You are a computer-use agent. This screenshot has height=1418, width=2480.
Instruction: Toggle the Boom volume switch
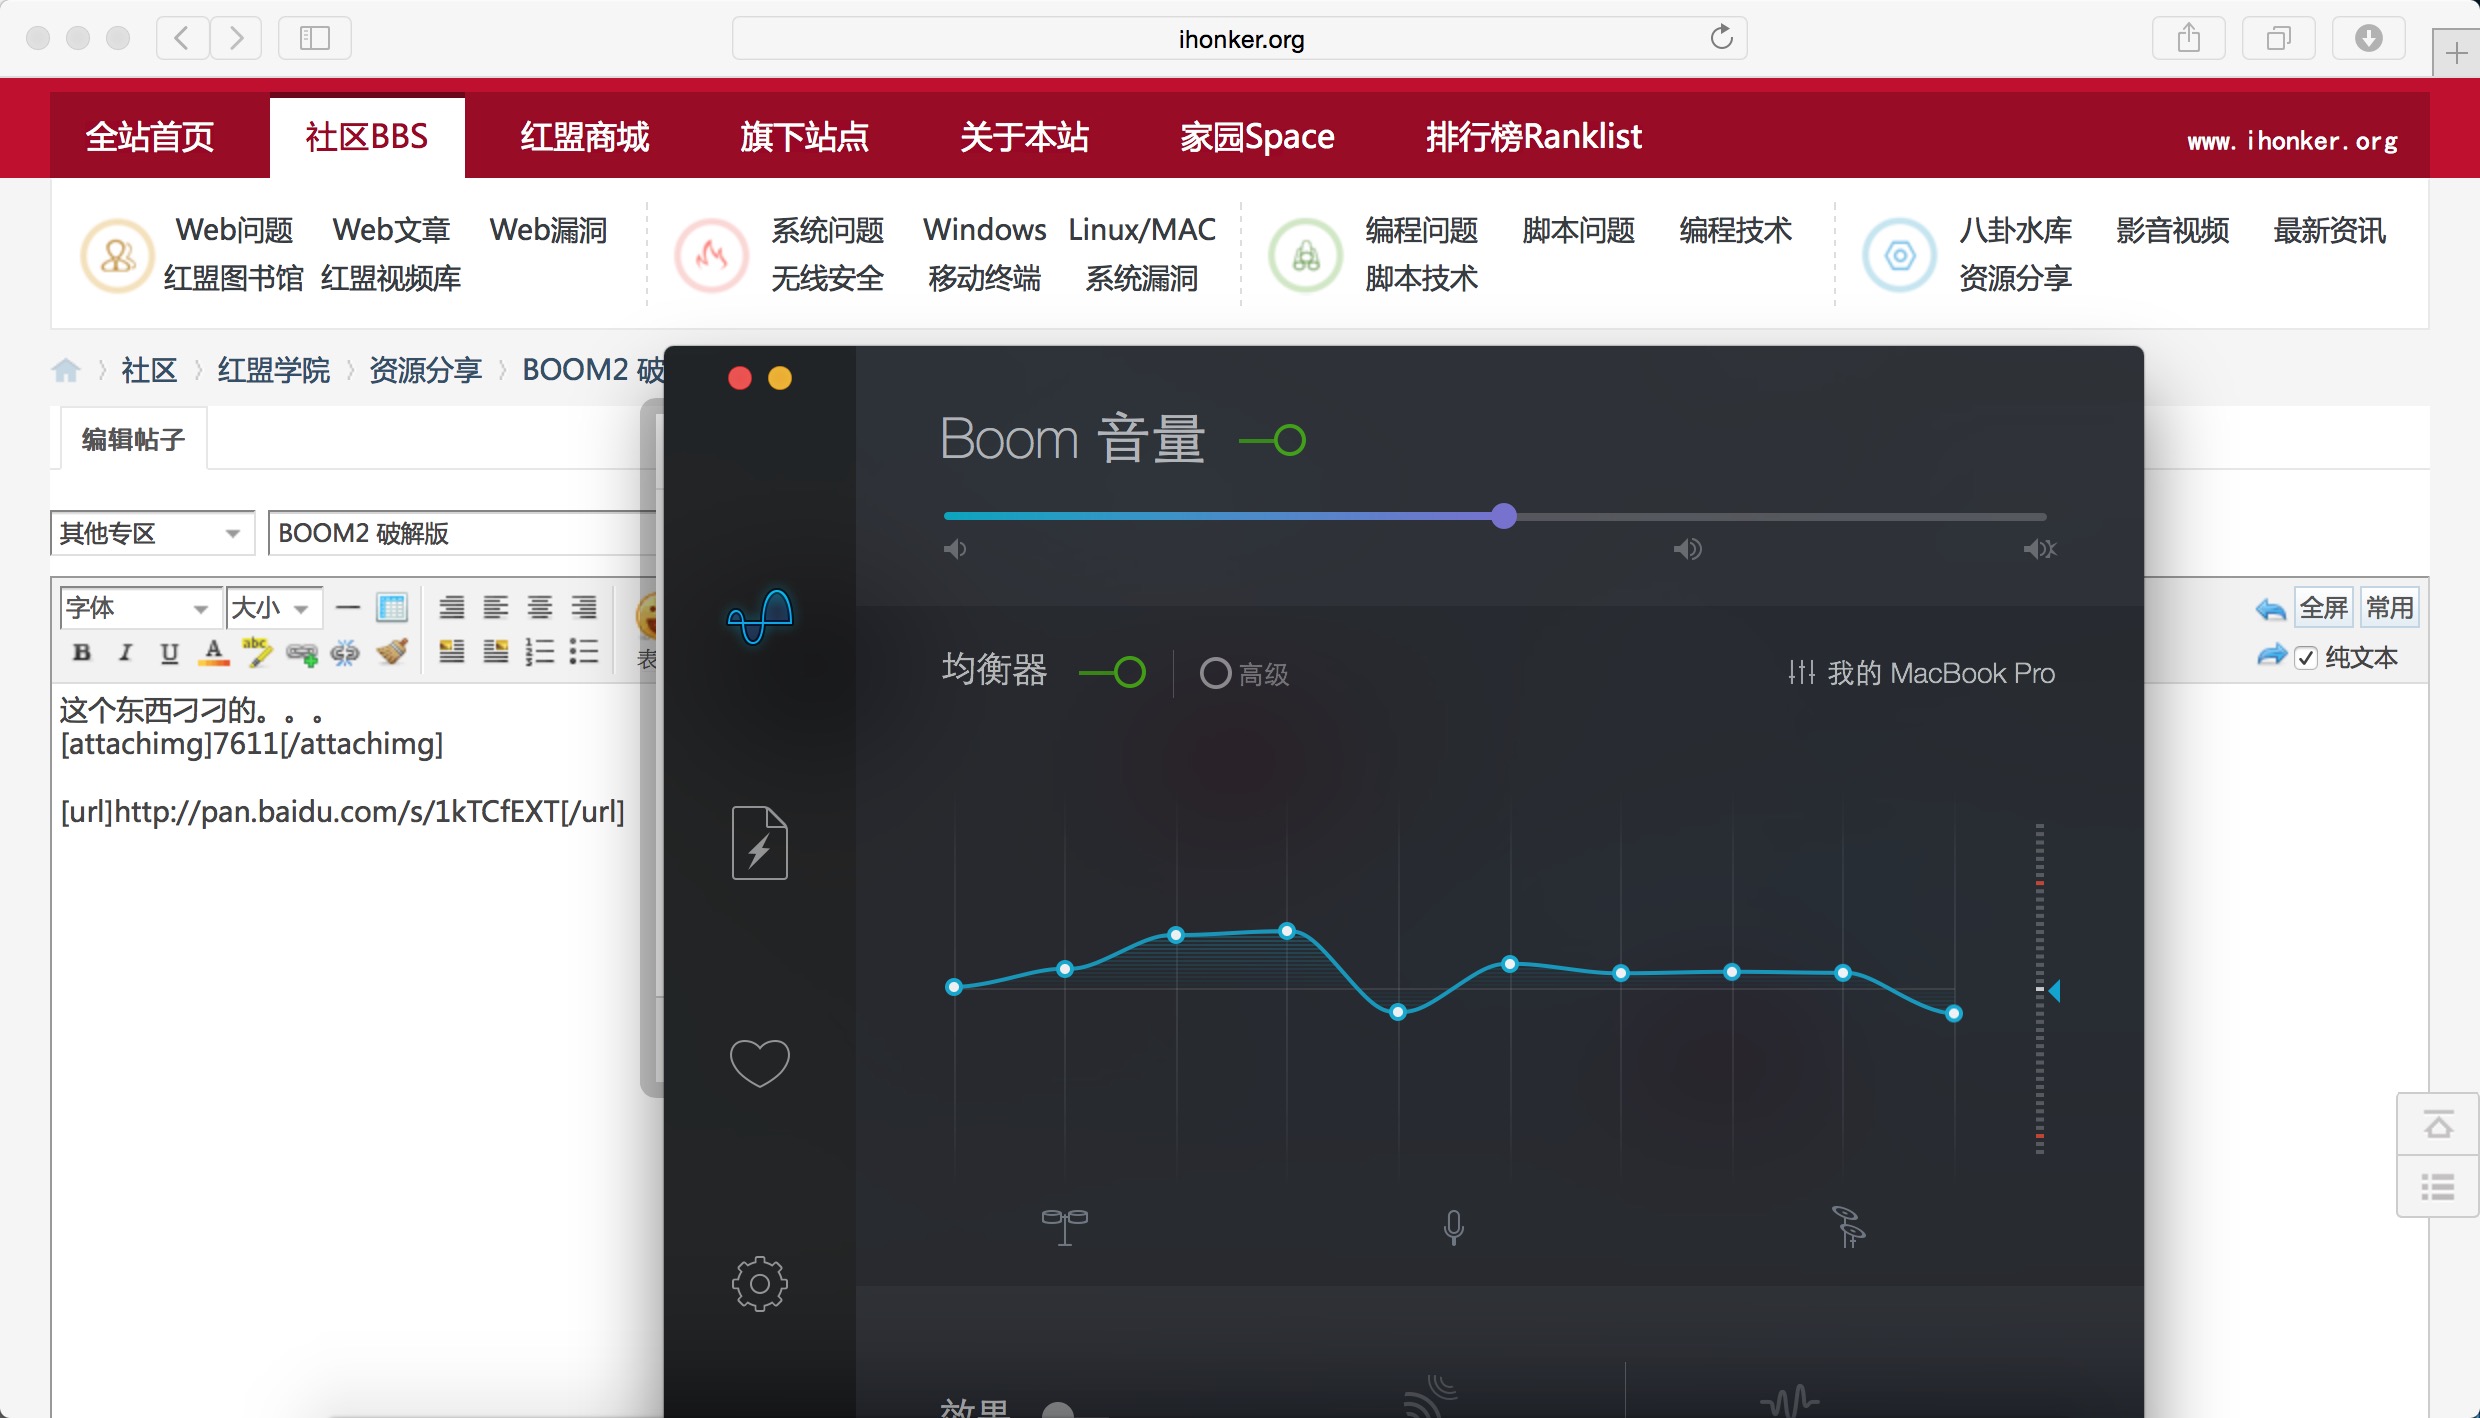1272,440
